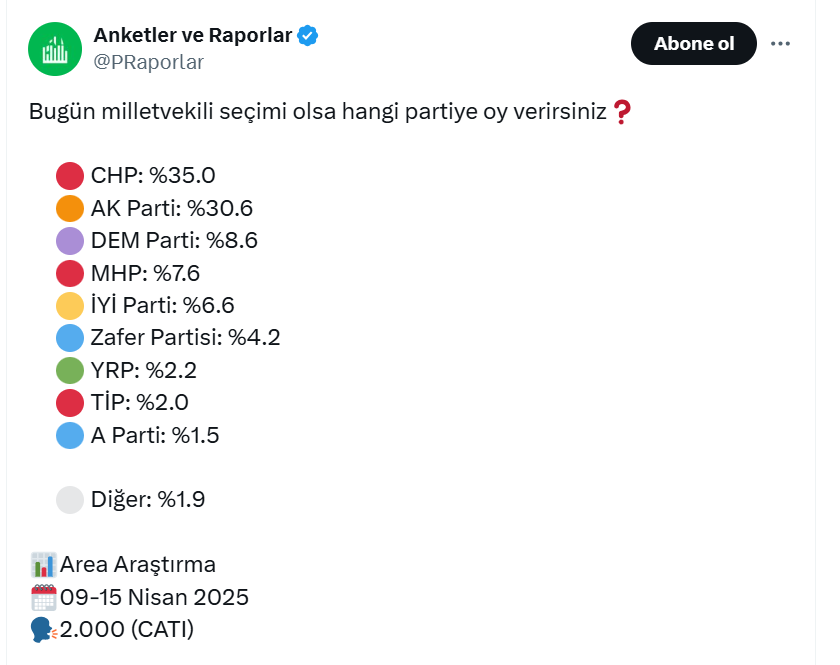Open the @PRaporlar handle link

[148, 62]
